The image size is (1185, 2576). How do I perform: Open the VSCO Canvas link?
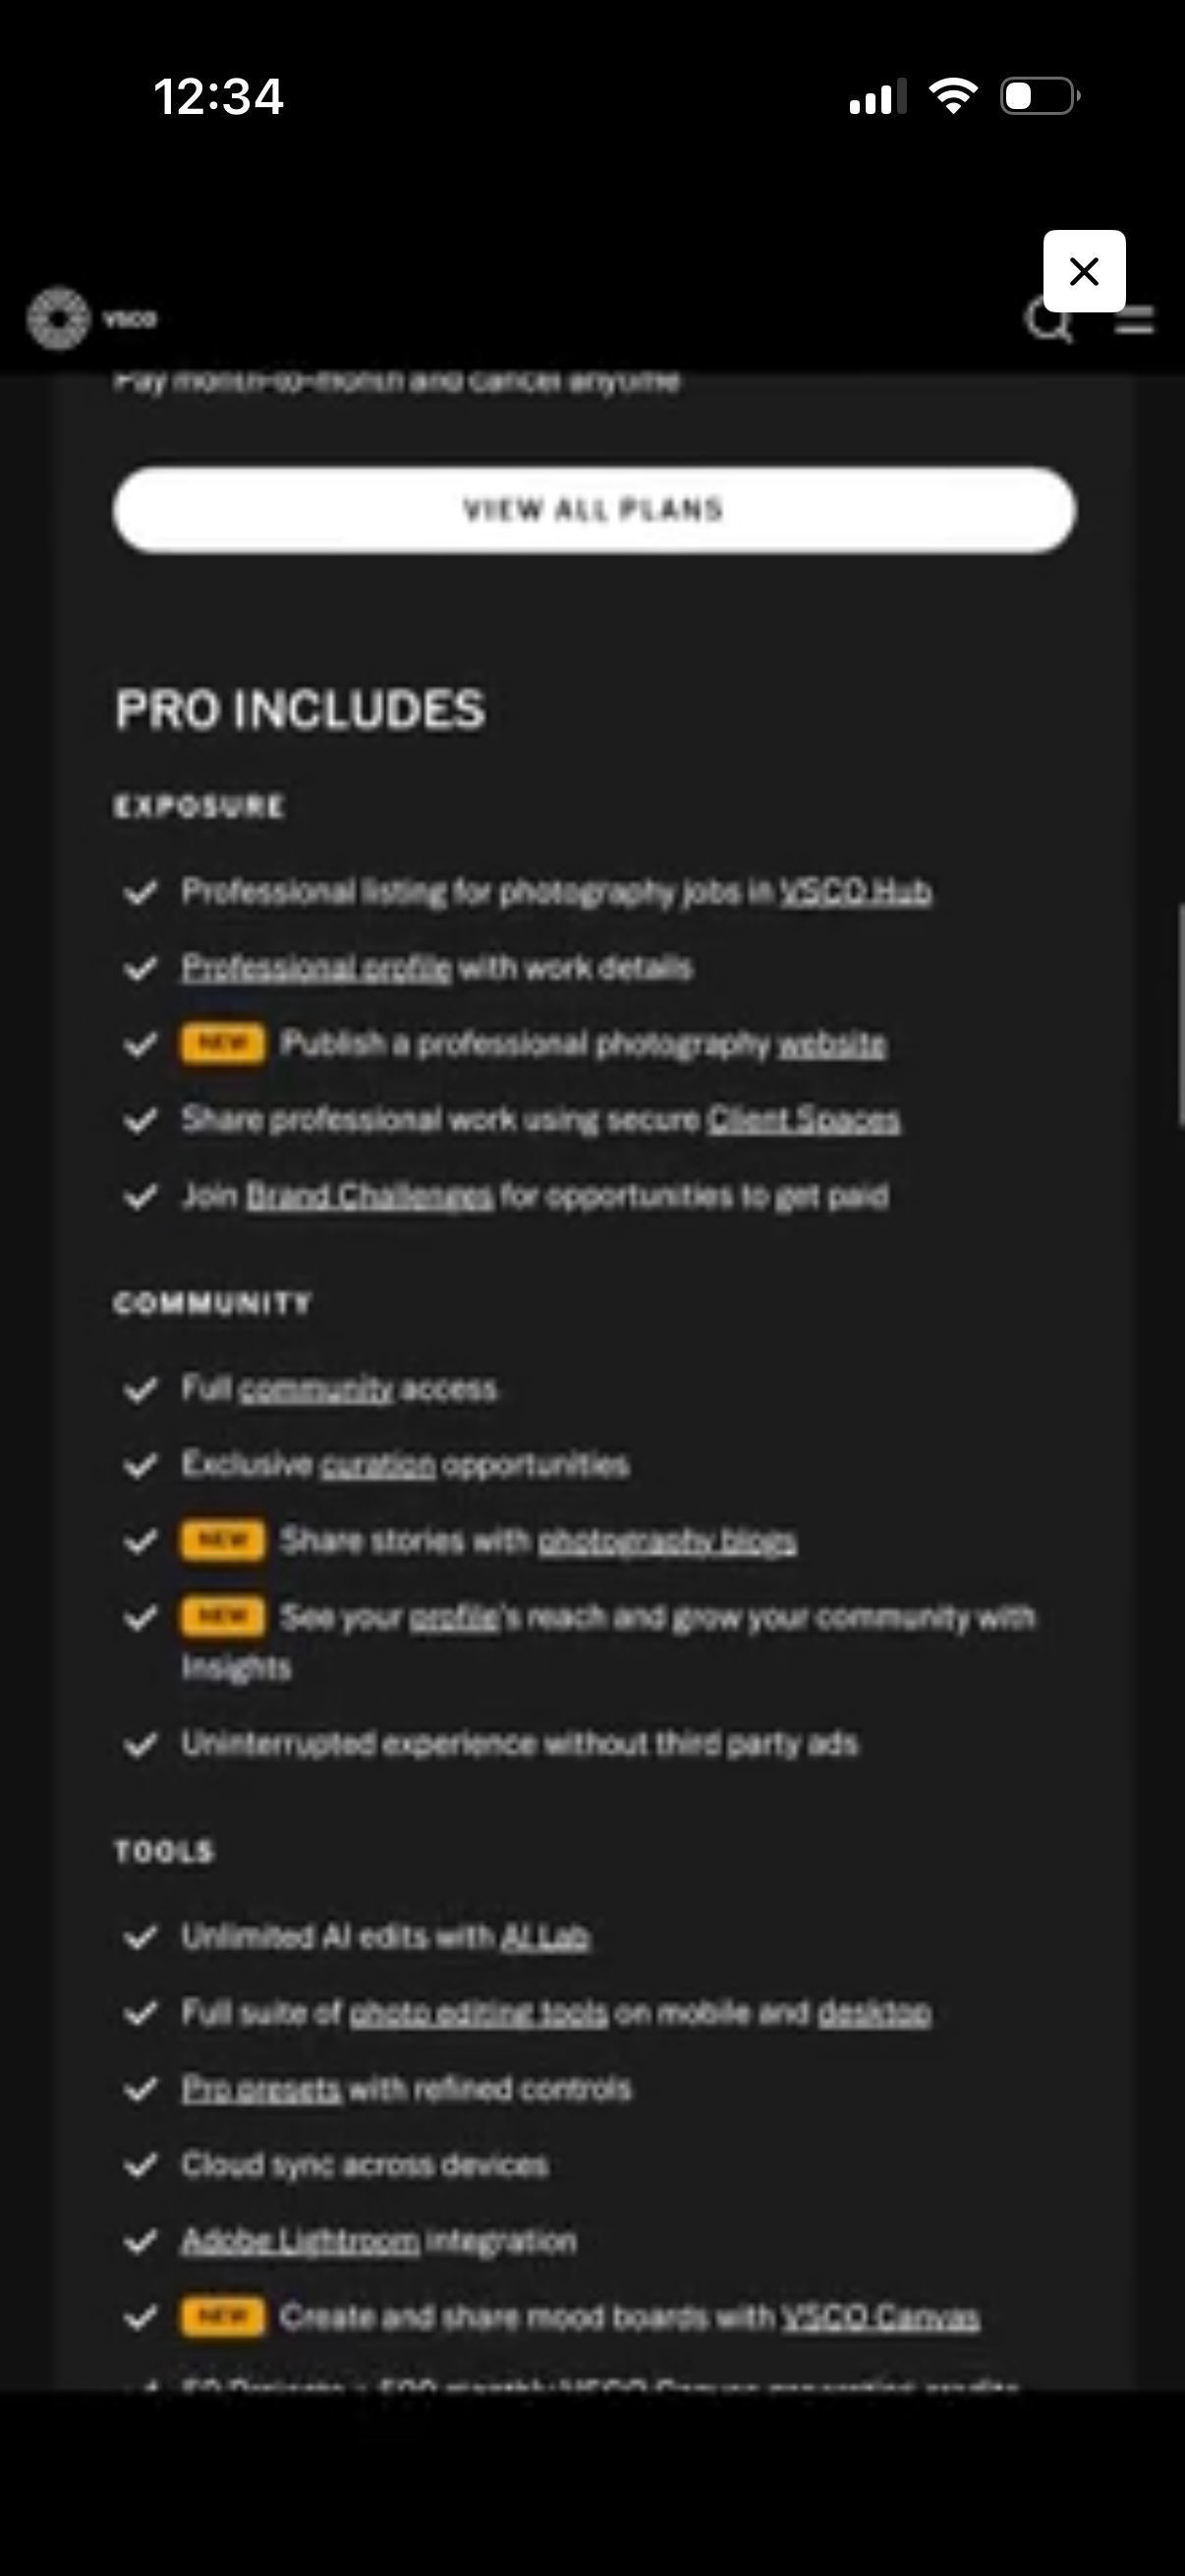coord(880,2317)
